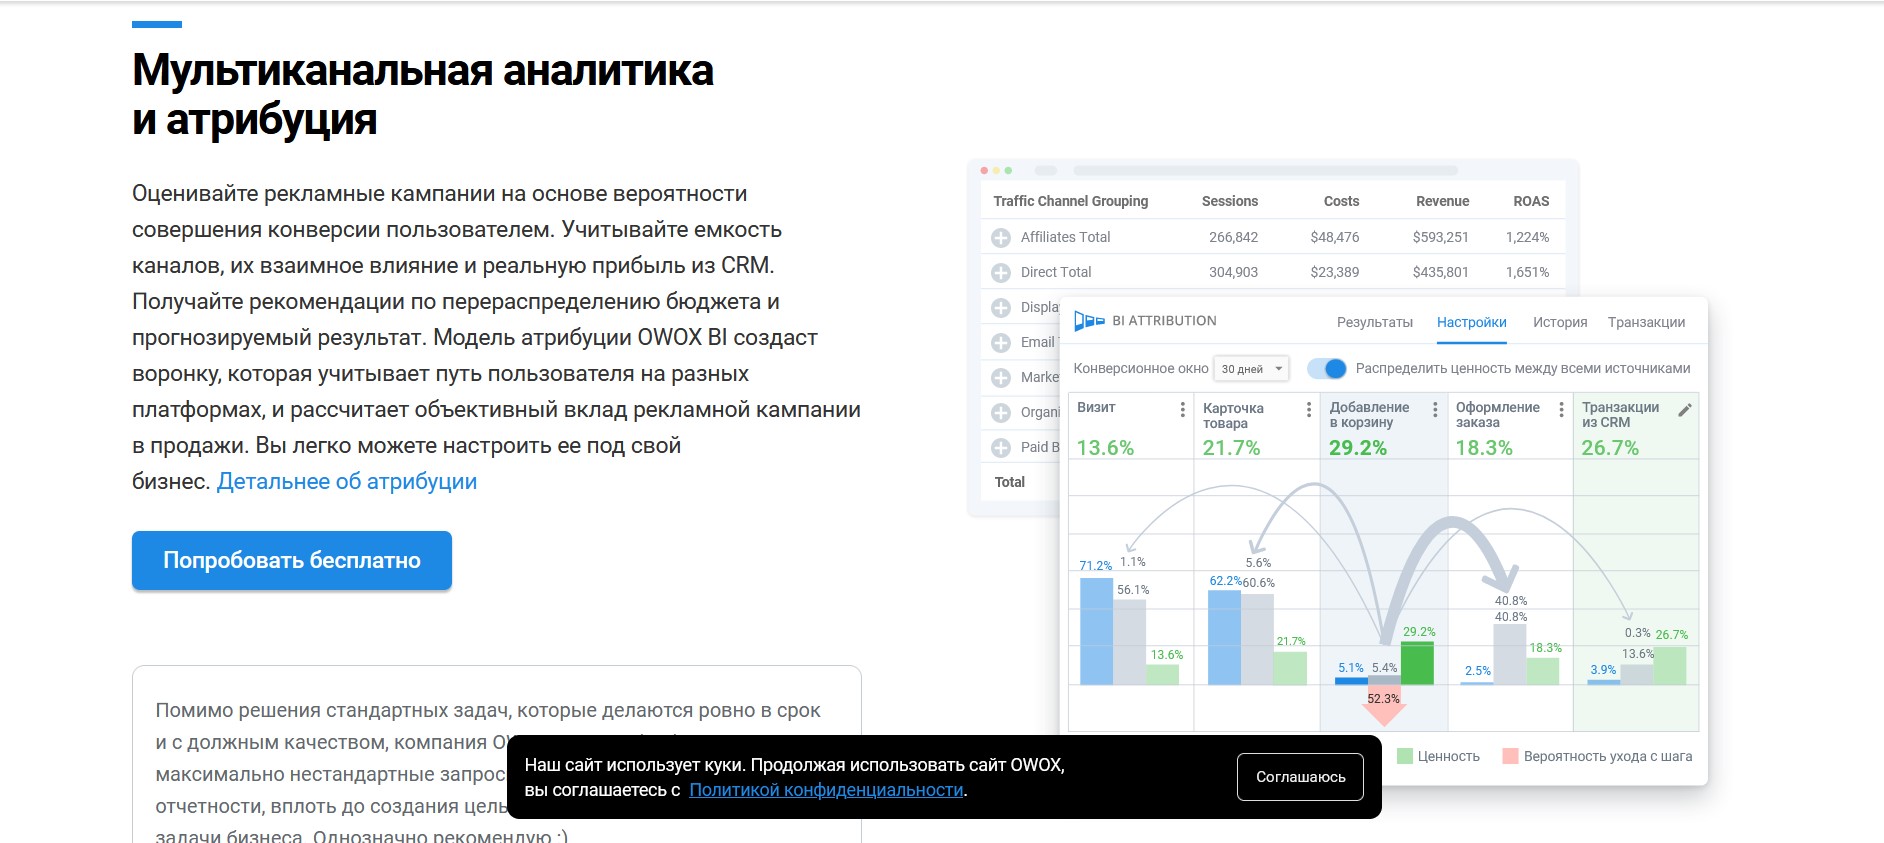Select the Транзакции tab
The image size is (1884, 843).
(1646, 322)
